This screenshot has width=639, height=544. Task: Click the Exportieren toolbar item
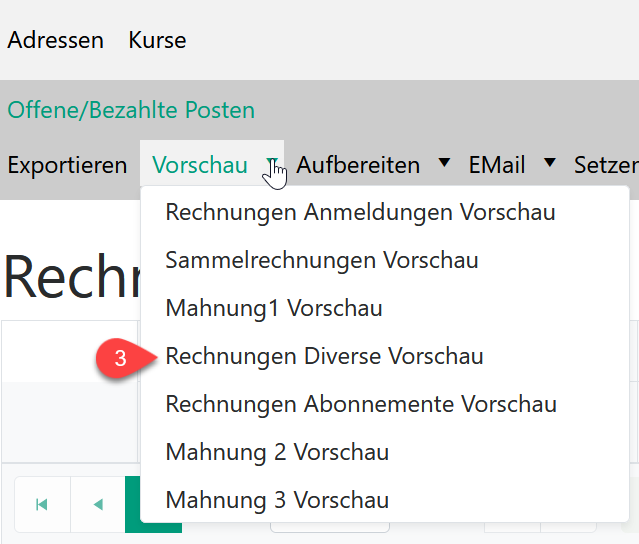pos(67,165)
